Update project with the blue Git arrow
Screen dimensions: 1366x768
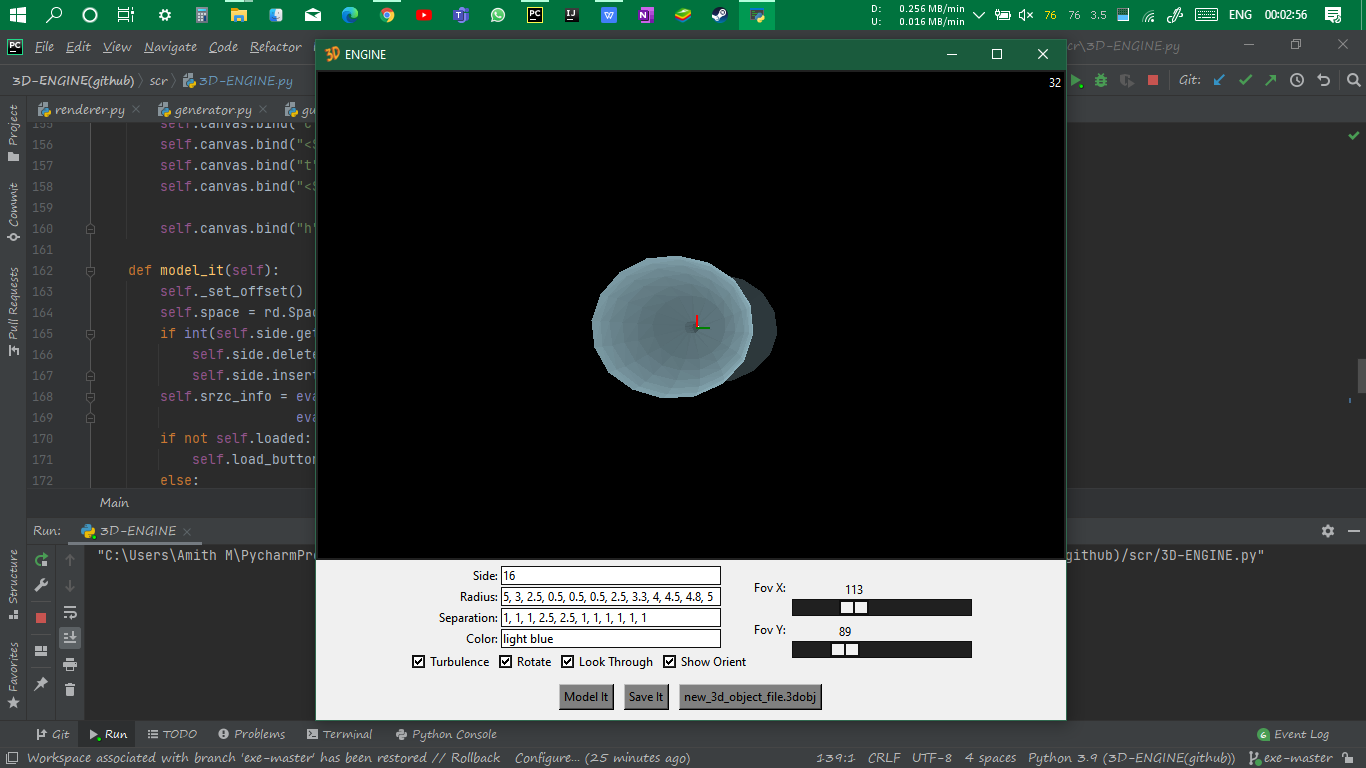click(1219, 80)
